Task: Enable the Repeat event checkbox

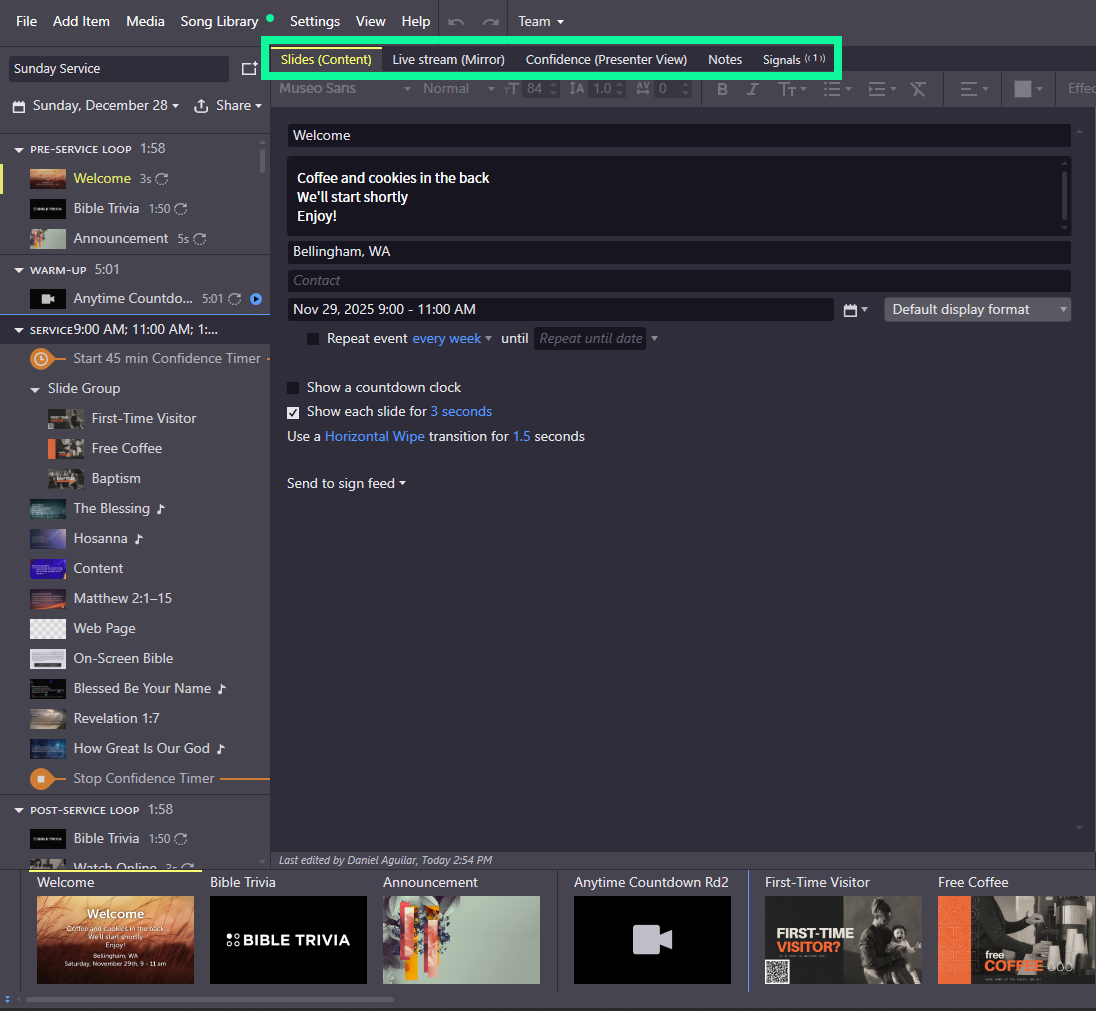Action: click(x=313, y=339)
